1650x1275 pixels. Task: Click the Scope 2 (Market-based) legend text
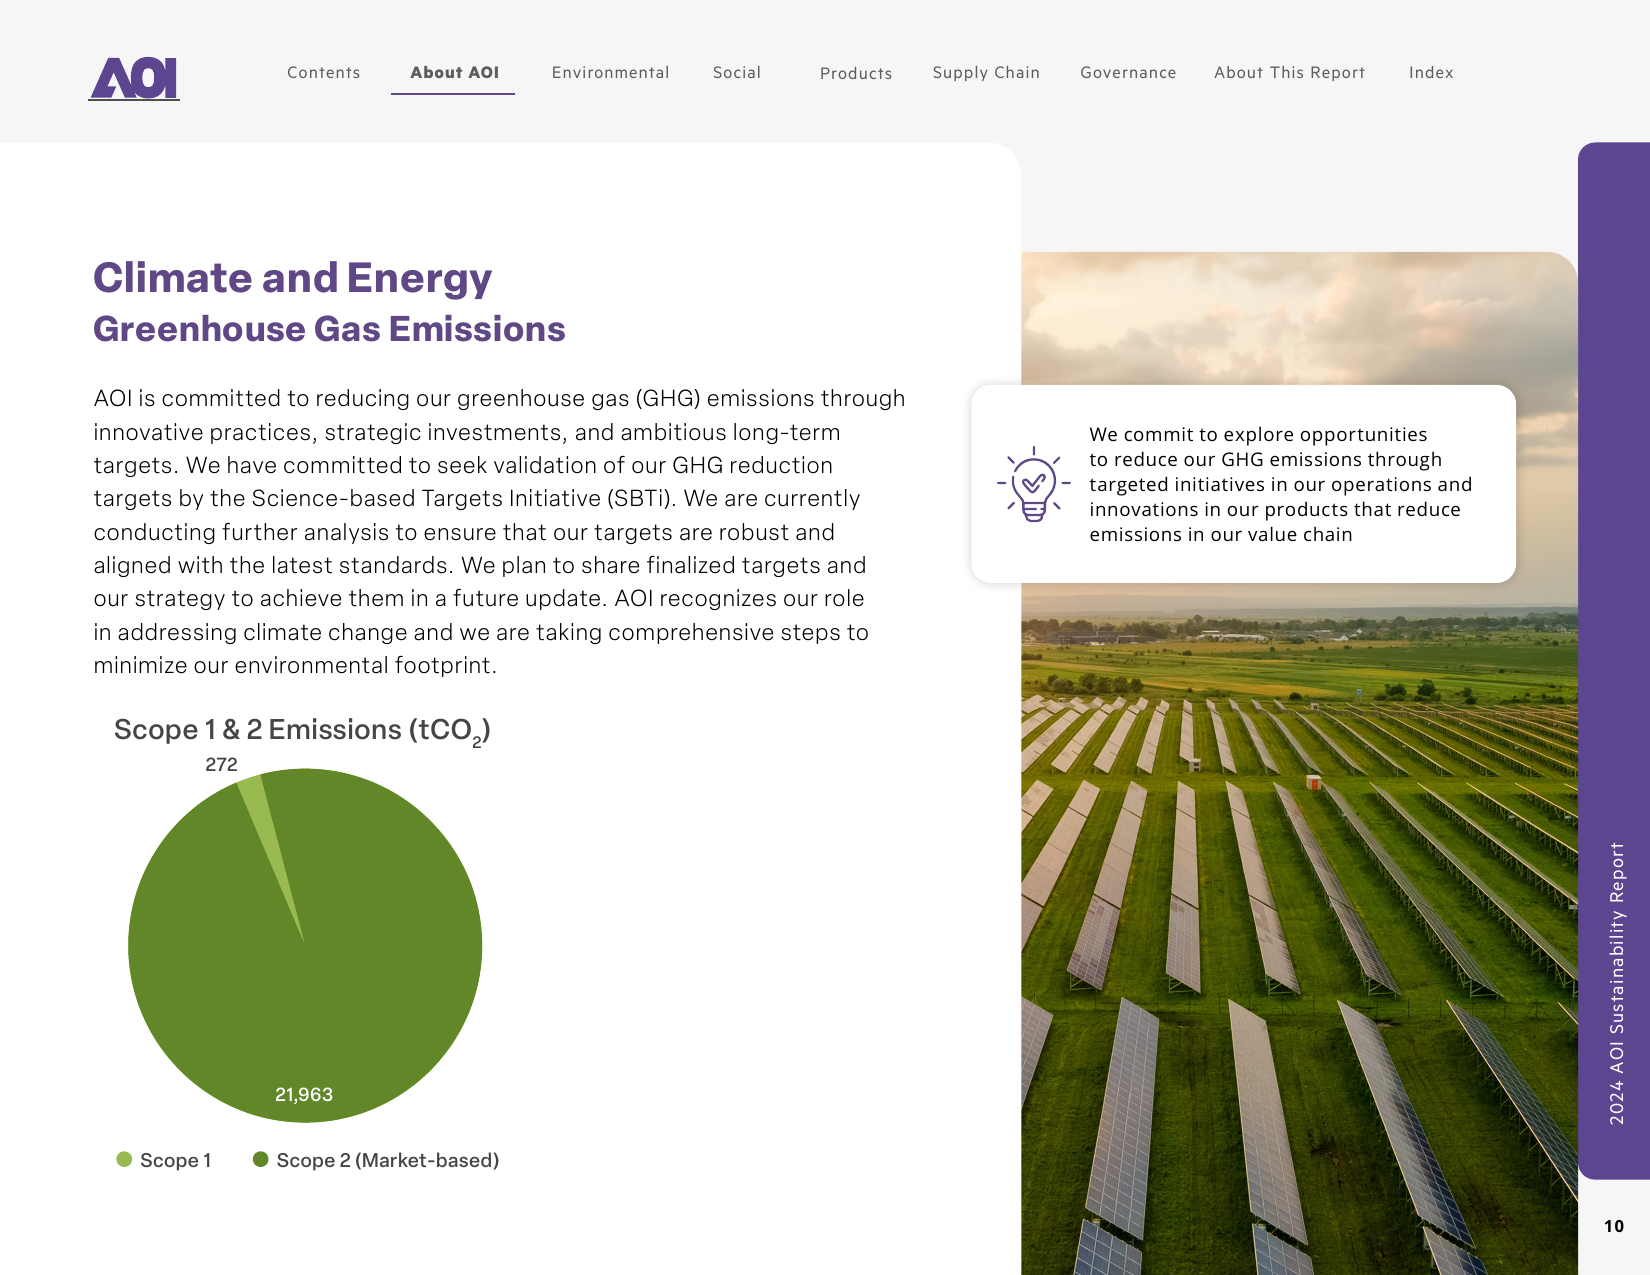[x=388, y=1160]
